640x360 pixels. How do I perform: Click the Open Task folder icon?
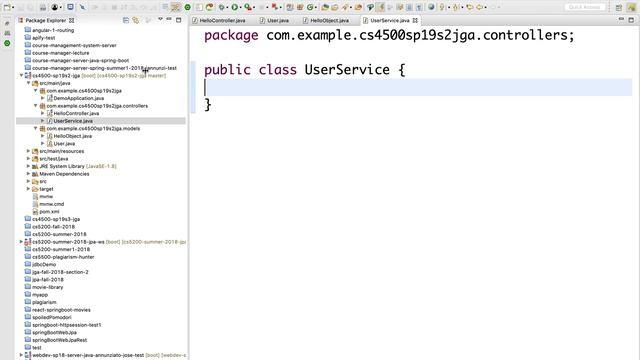[335, 7]
